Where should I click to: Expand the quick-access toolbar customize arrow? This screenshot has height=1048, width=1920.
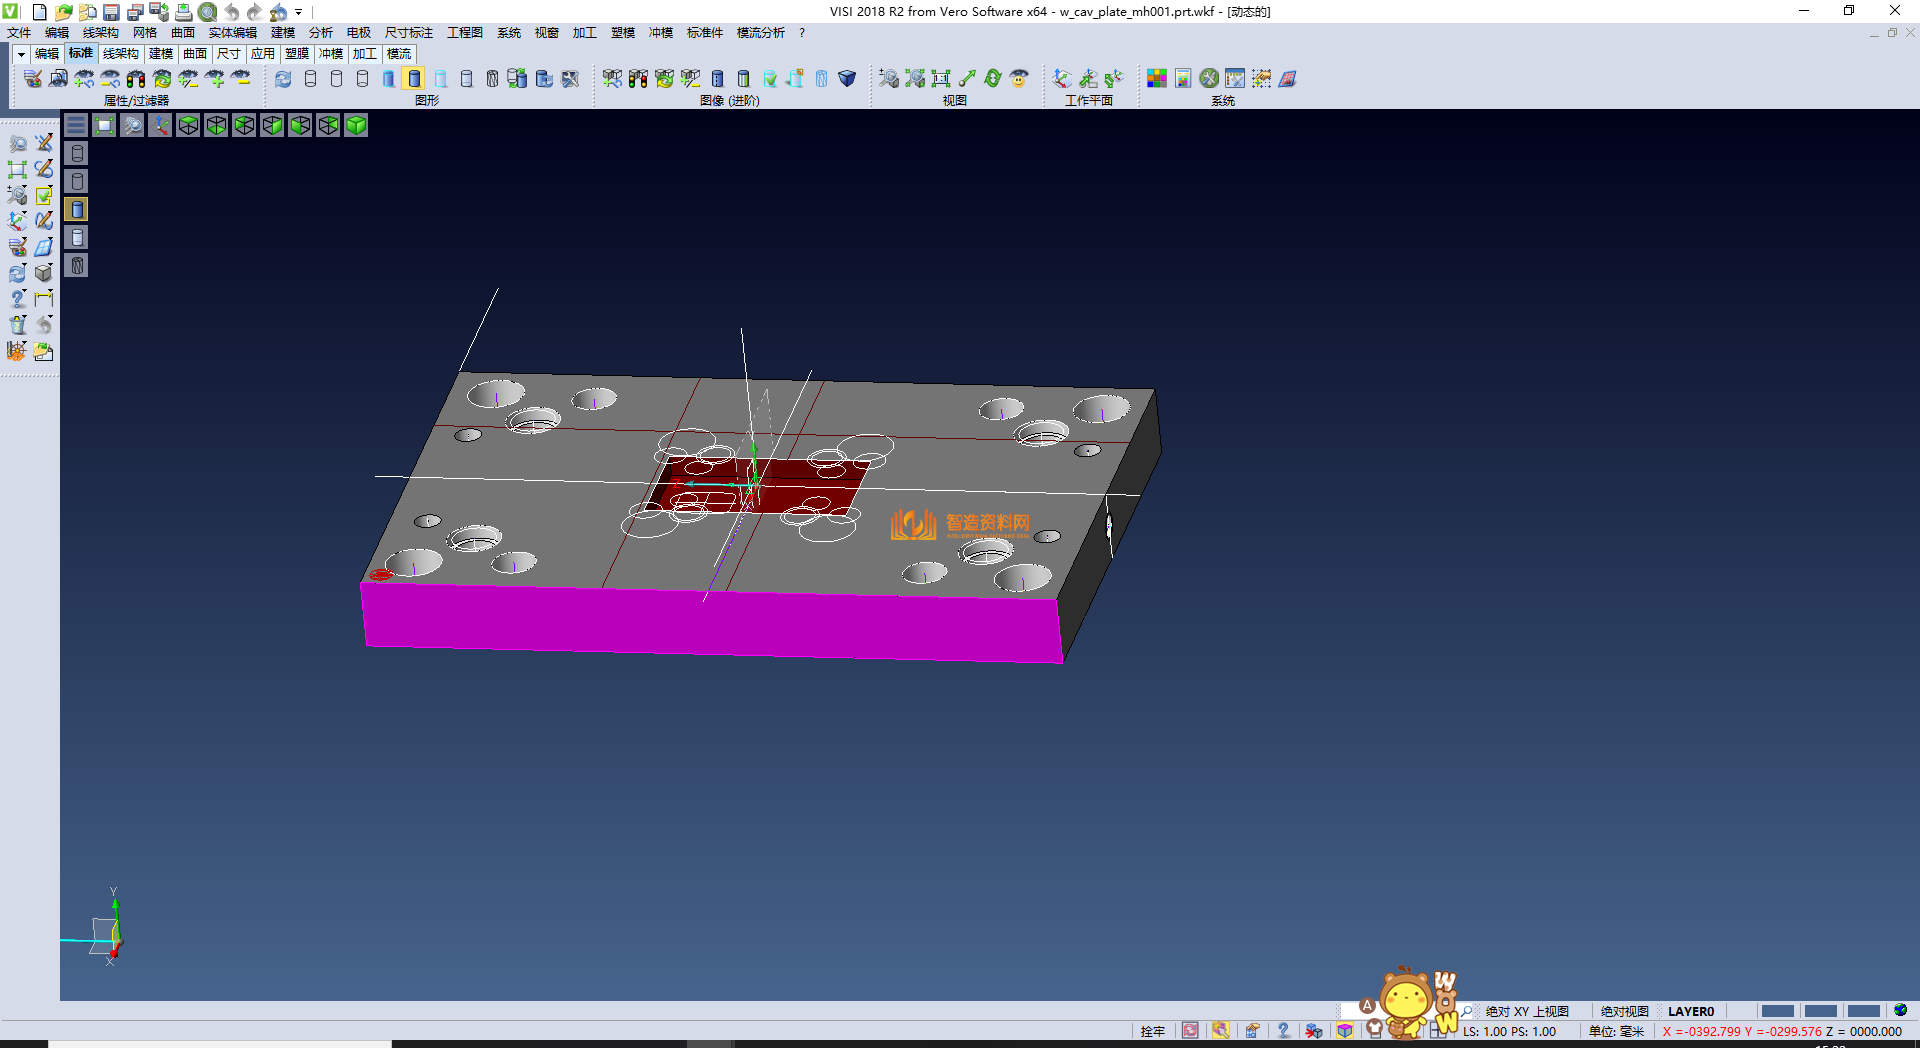tap(298, 12)
